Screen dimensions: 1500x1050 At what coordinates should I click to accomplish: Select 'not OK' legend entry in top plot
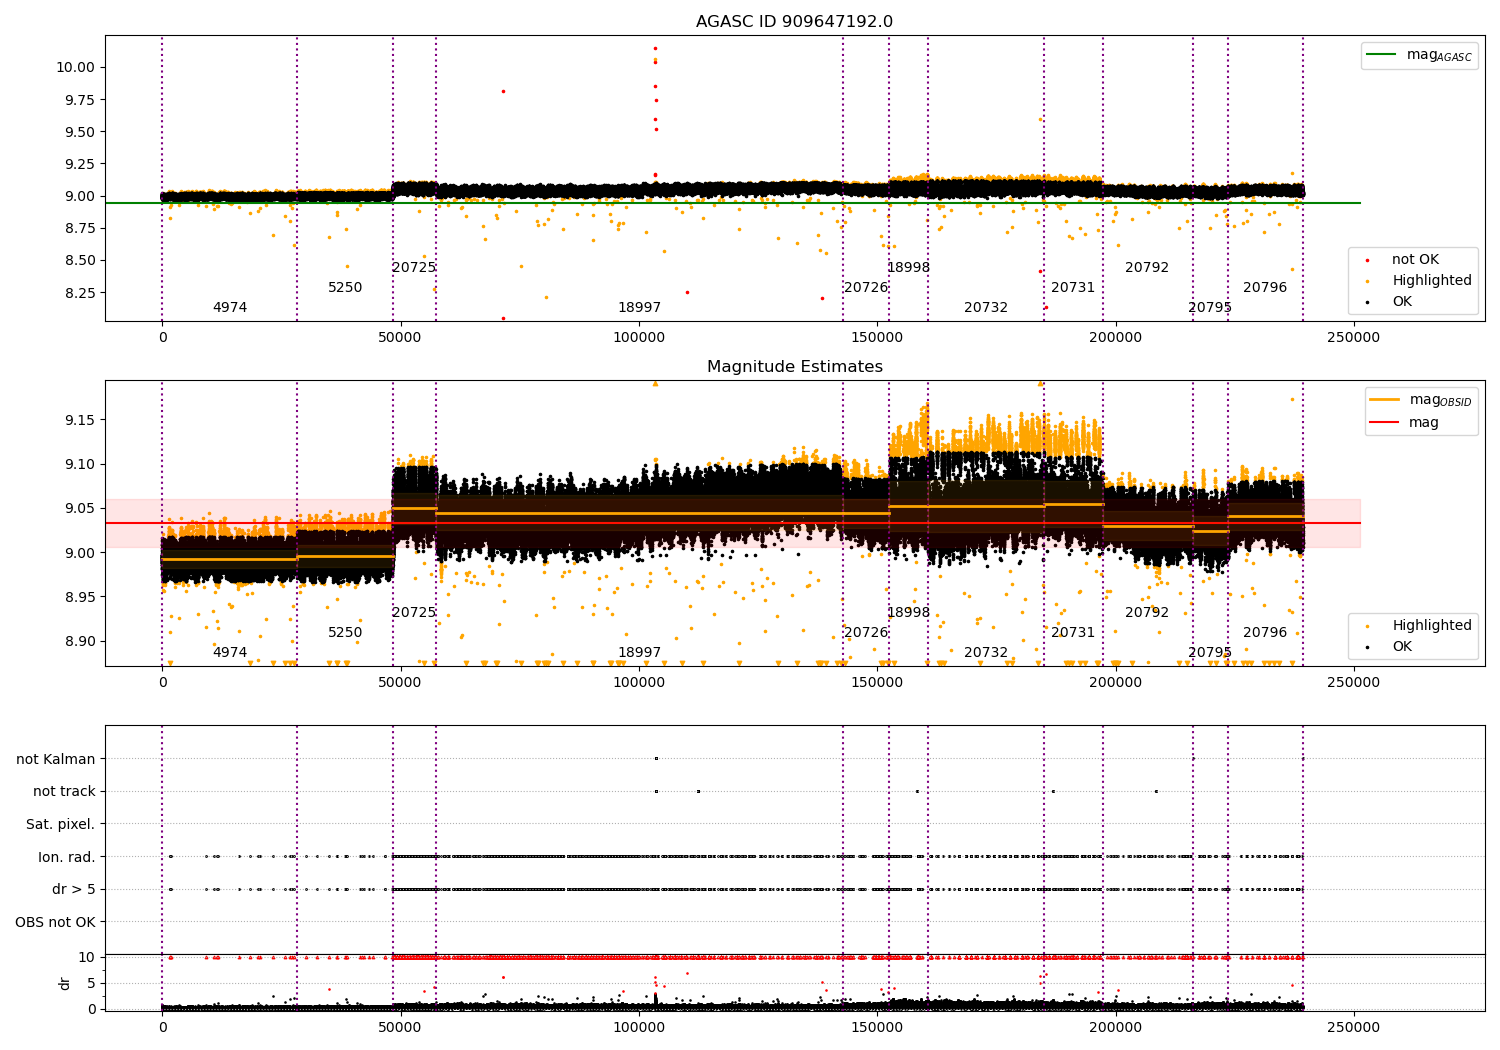1415,260
